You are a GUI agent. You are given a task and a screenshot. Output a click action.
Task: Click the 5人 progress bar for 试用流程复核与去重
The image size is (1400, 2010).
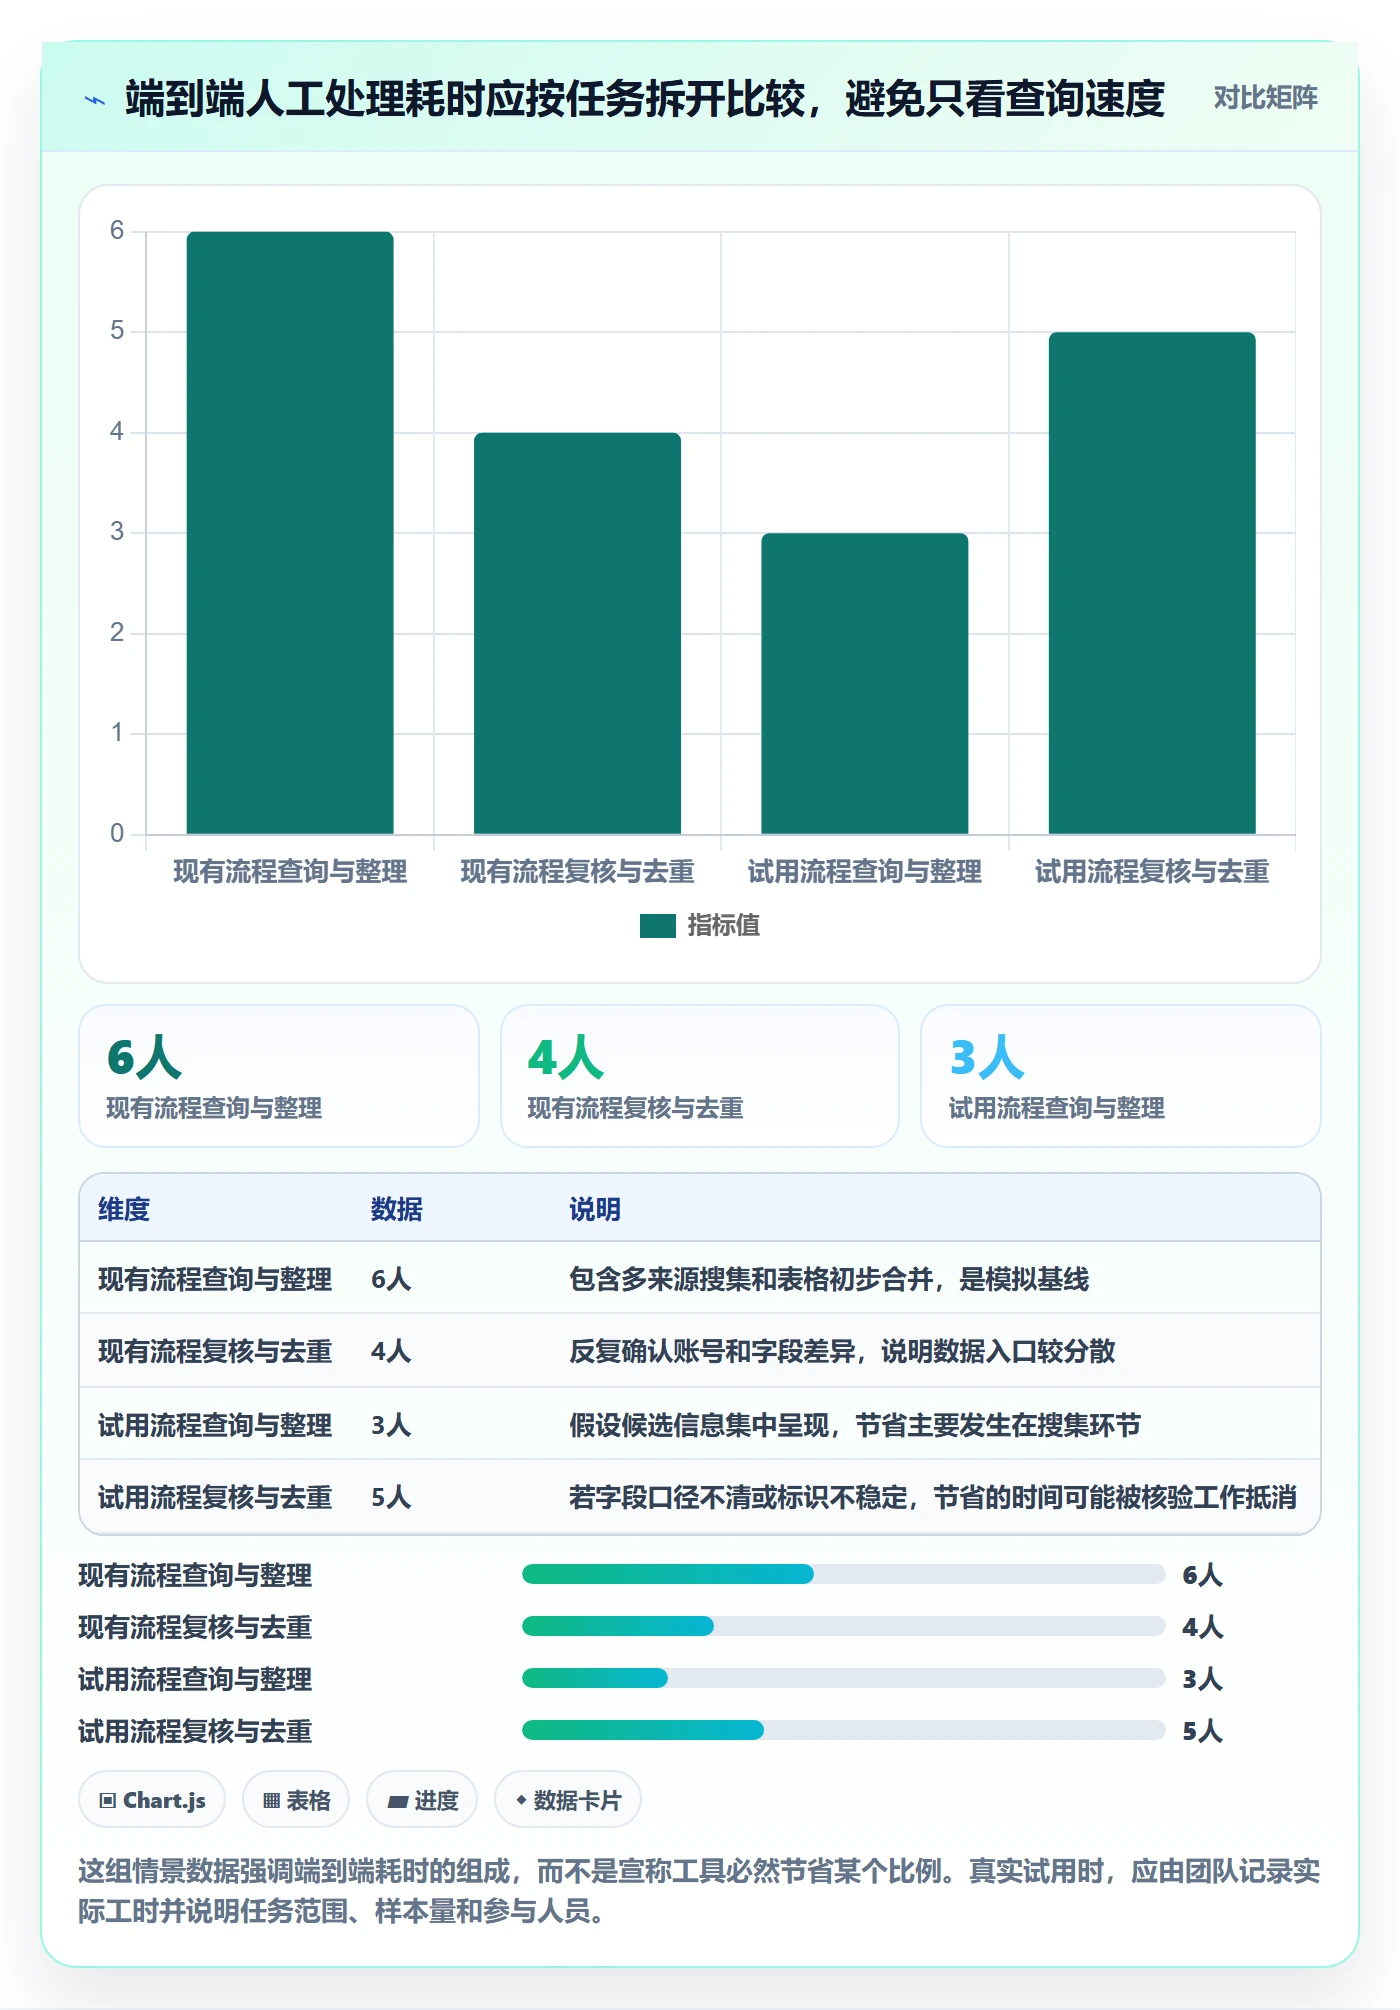843,1730
